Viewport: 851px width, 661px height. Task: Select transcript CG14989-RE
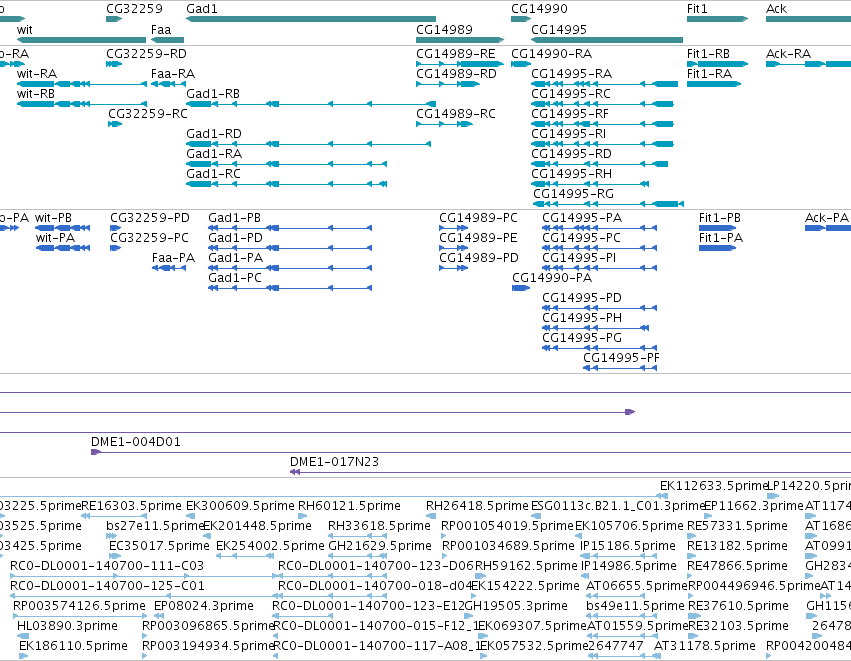(460, 64)
